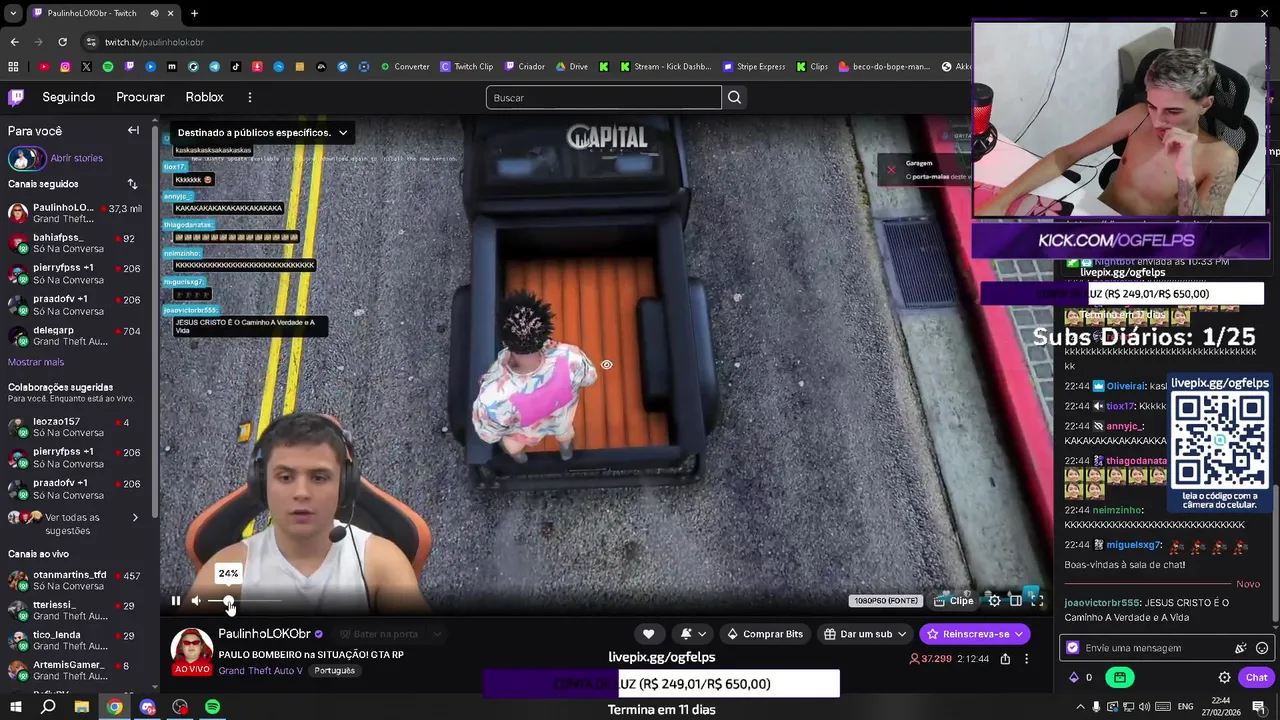Open chat celebration party icon
Image resolution: width=1280 pixels, height=720 pixels.
point(1241,648)
